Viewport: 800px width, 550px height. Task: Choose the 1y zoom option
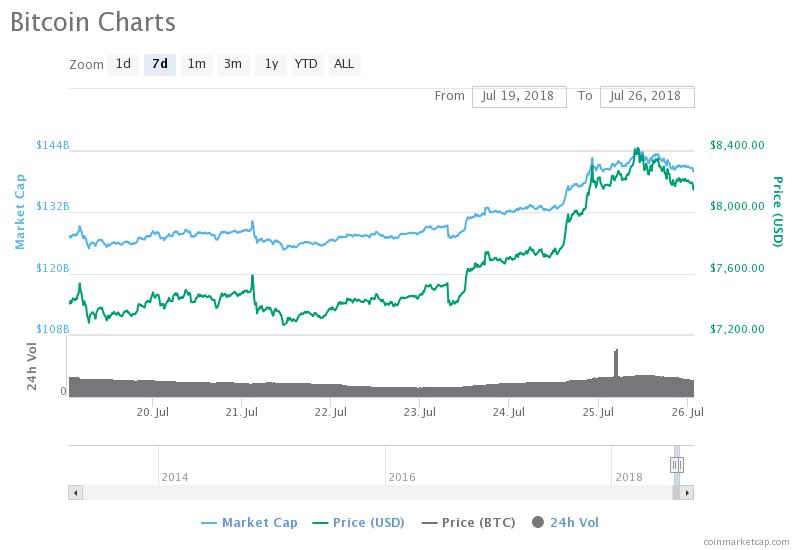click(x=271, y=64)
